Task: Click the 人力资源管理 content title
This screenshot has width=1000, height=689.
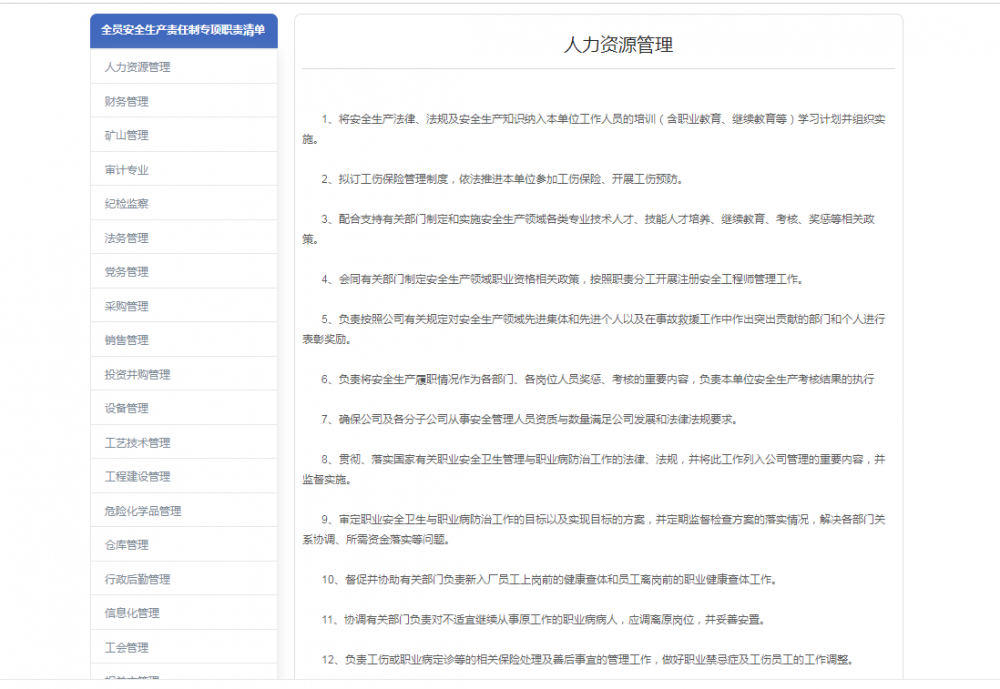Action: (618, 45)
